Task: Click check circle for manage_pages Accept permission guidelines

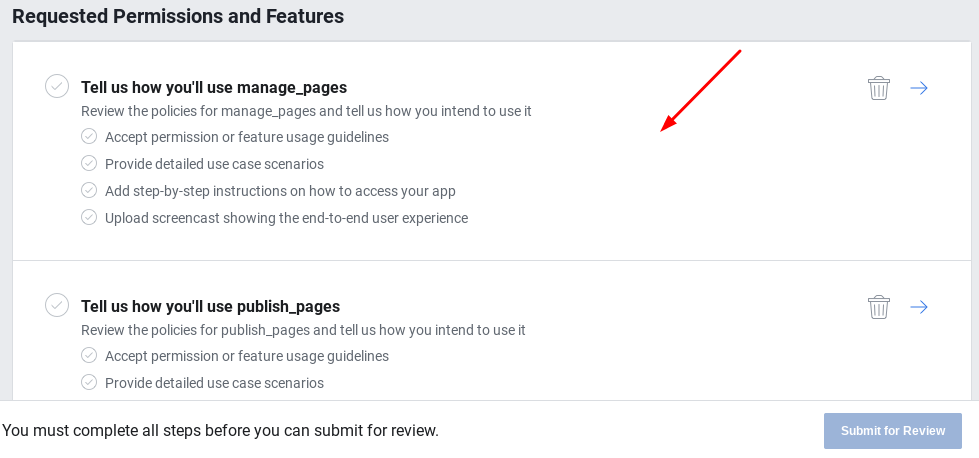Action: pyautogui.click(x=89, y=136)
